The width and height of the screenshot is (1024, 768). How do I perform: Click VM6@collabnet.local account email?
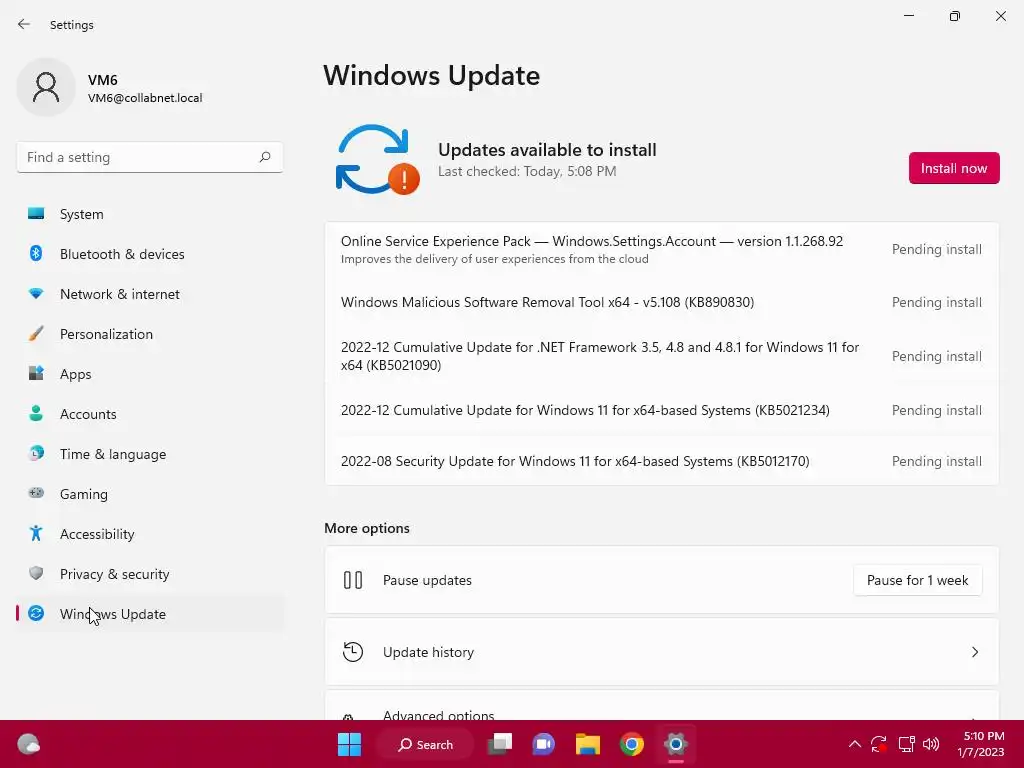pyautogui.click(x=145, y=98)
